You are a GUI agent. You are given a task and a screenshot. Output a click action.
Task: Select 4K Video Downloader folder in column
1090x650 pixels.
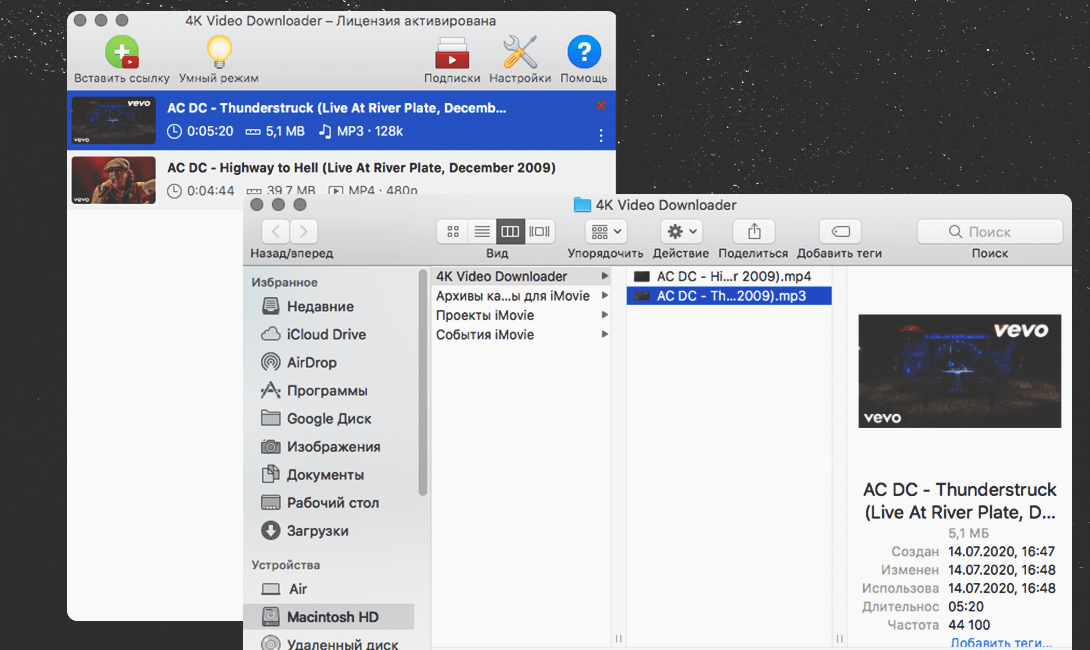coord(521,276)
